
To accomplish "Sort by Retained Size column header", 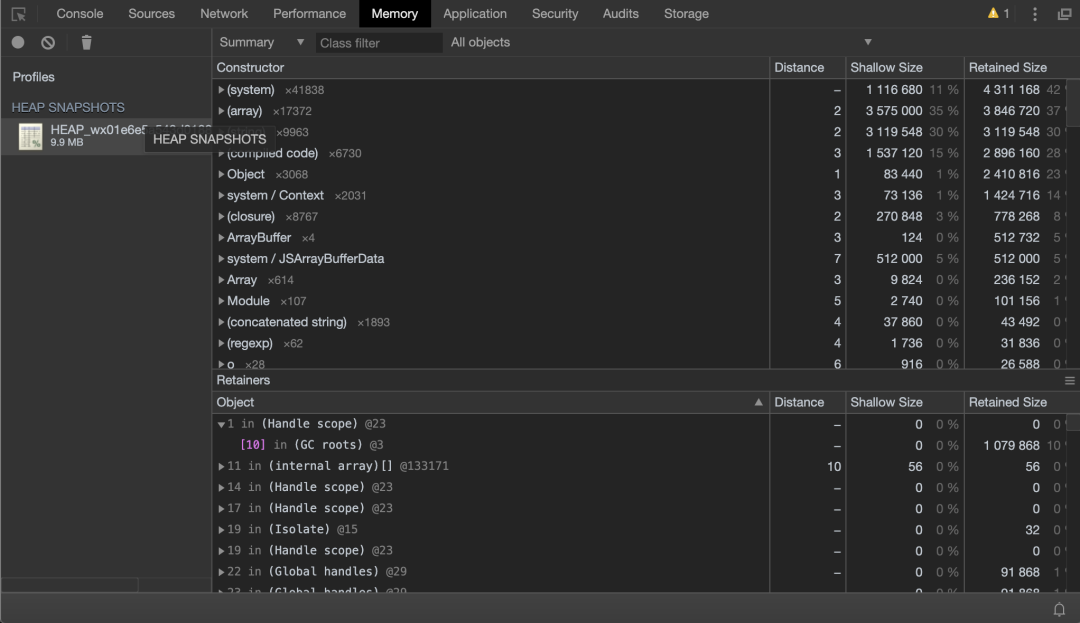I will (1007, 67).
